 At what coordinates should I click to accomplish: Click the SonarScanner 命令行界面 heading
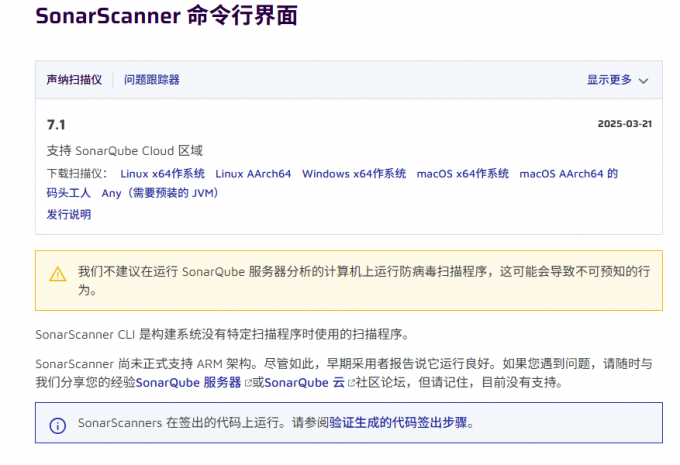click(x=167, y=16)
